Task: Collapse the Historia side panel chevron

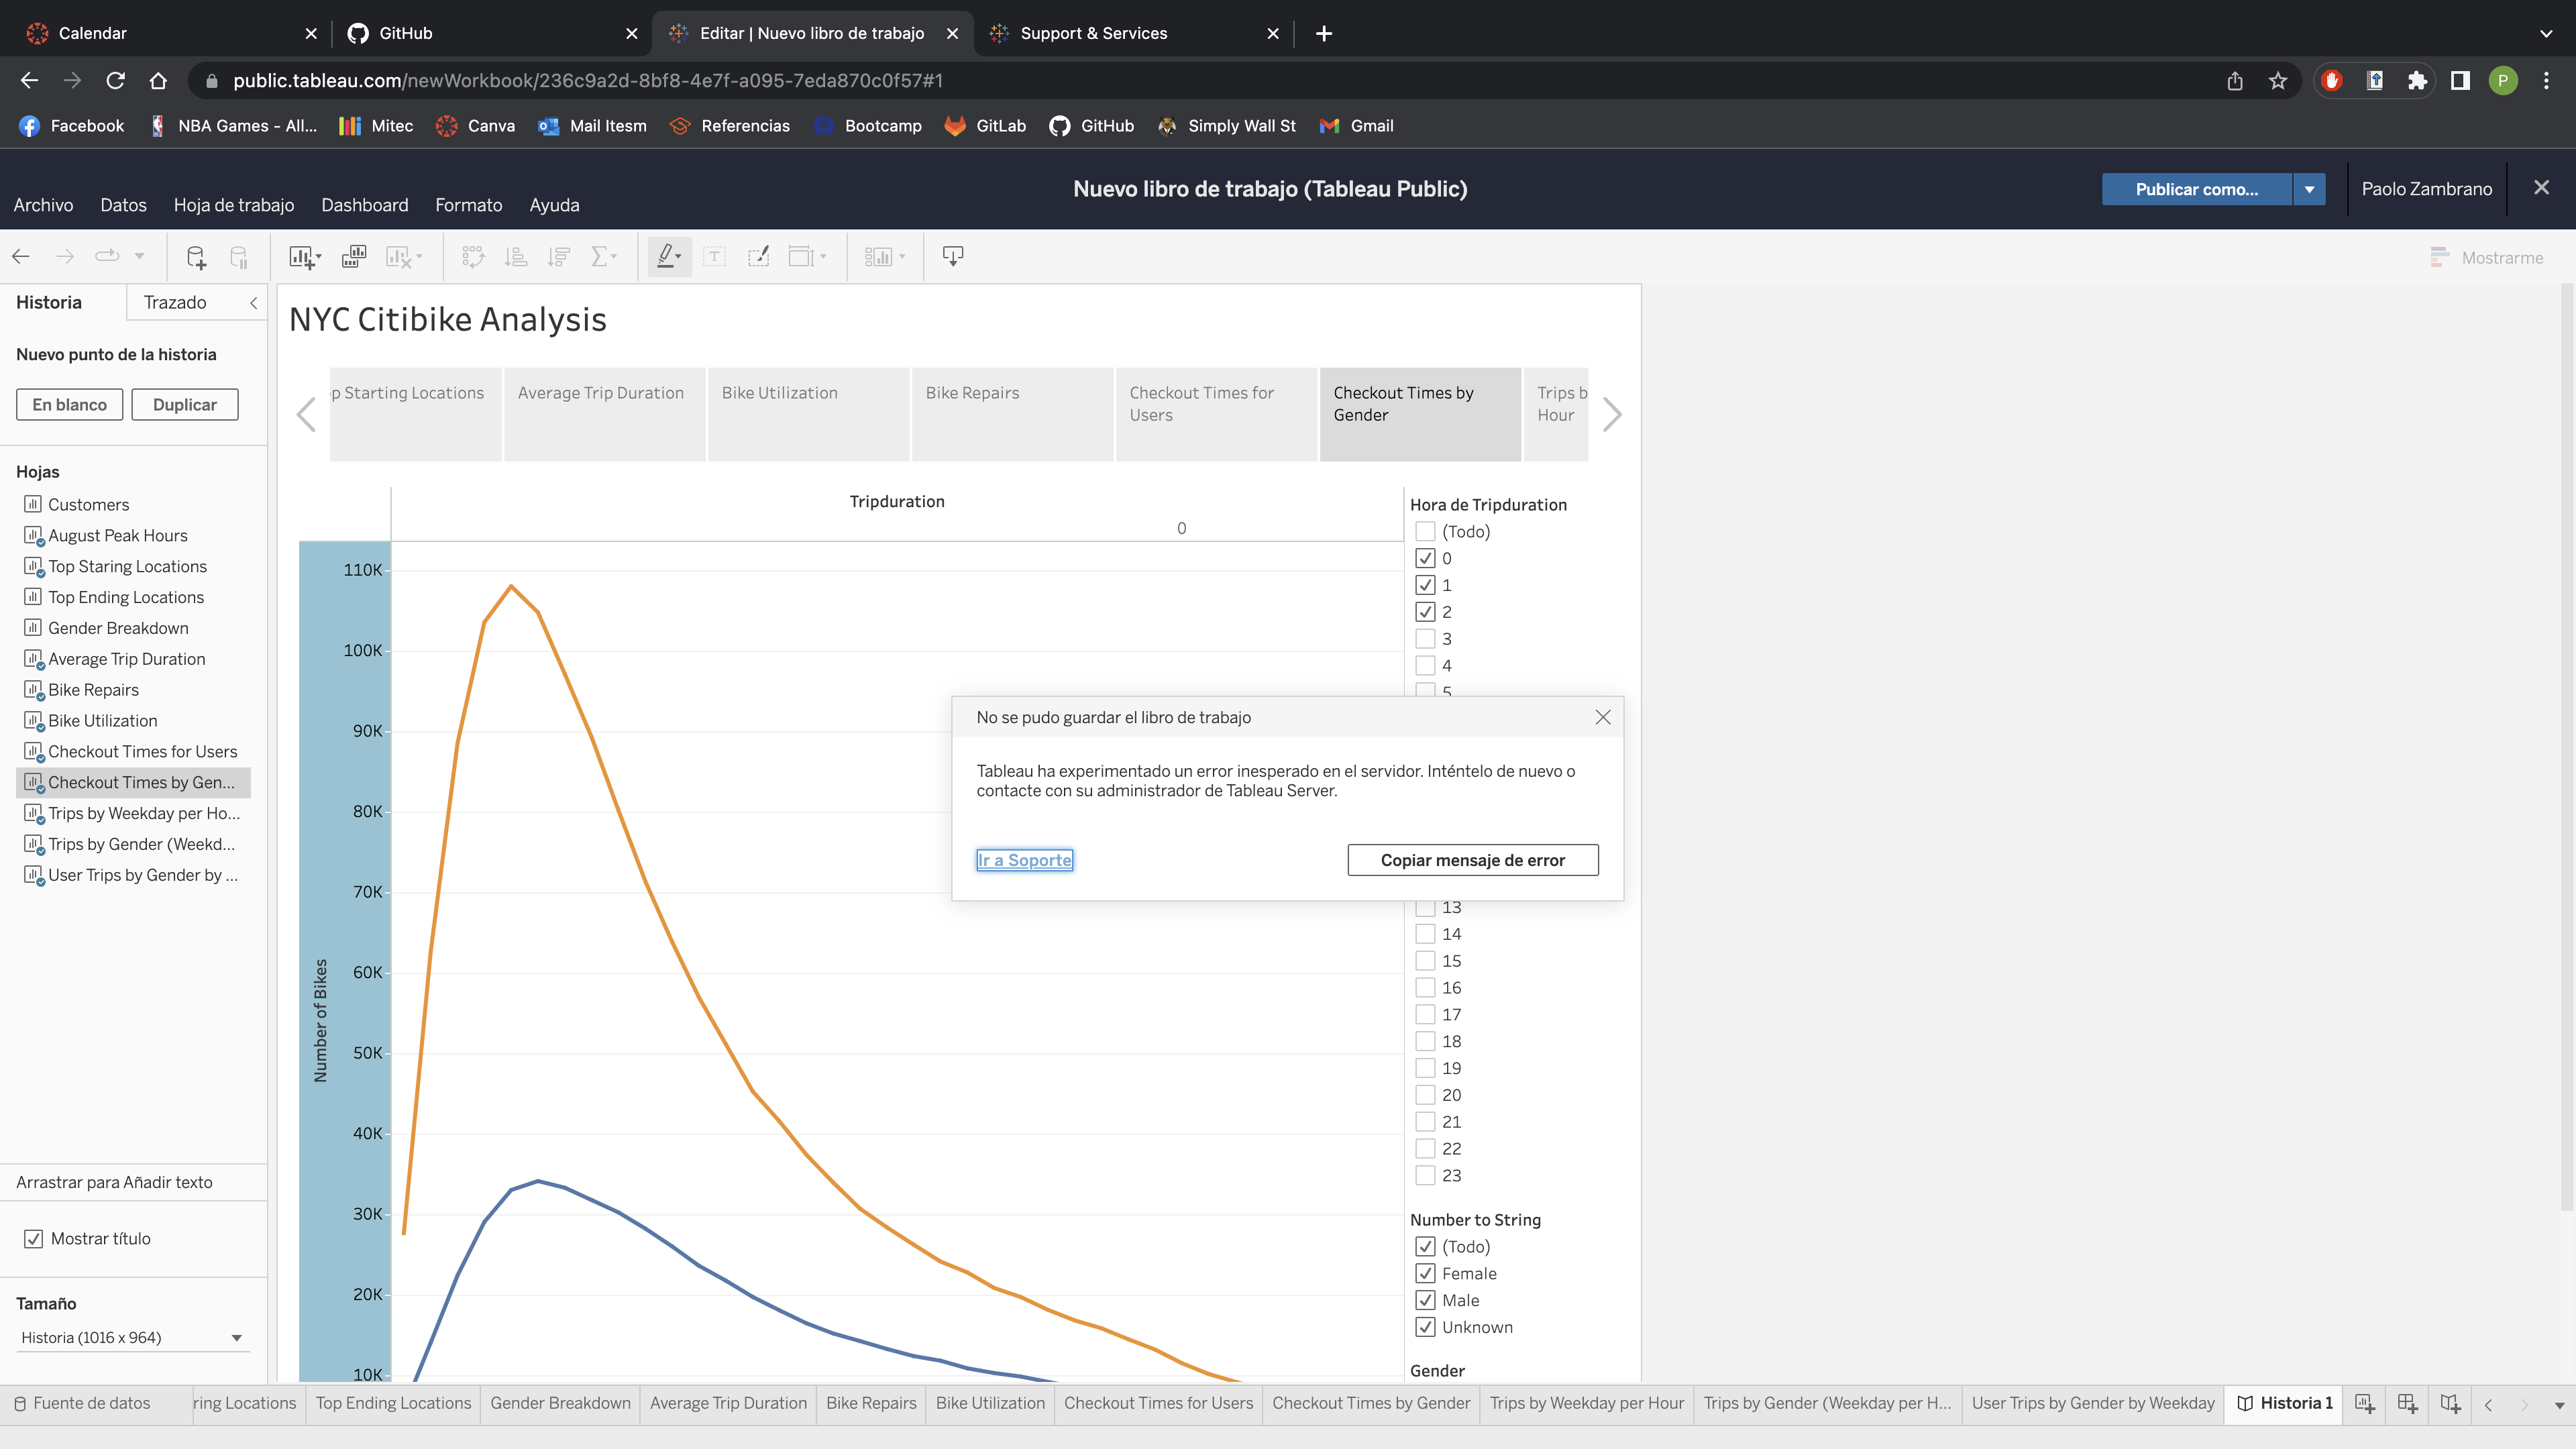Action: (254, 303)
